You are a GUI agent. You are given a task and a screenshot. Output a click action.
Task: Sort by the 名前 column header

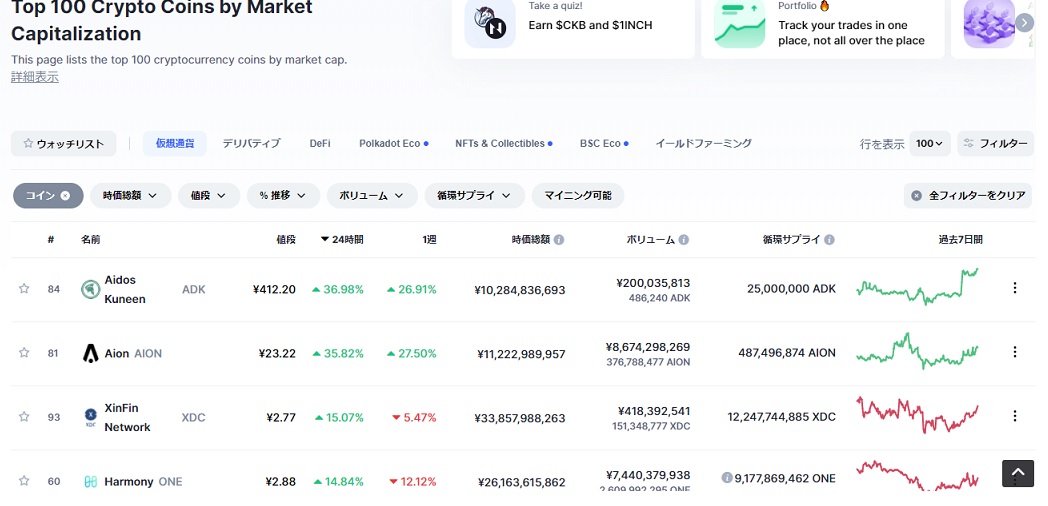click(91, 239)
